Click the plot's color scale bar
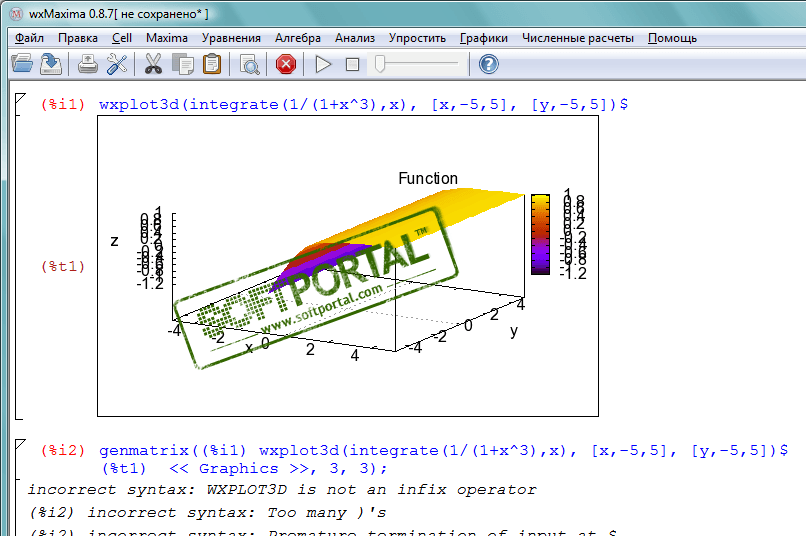This screenshot has height=536, width=806. click(540, 234)
